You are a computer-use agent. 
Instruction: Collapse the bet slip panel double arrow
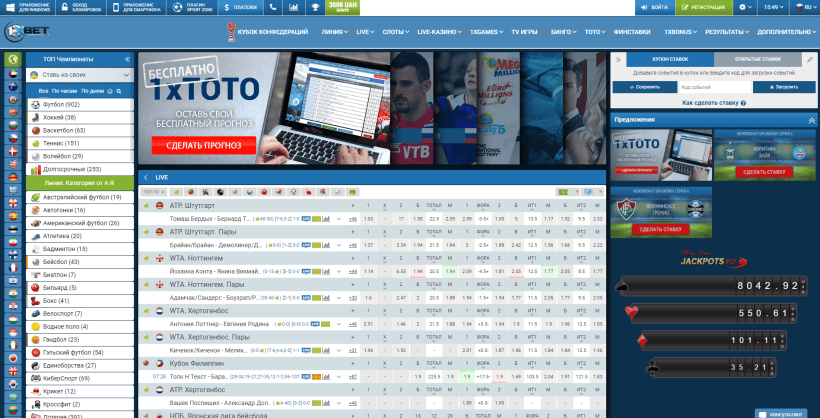[x=618, y=59]
